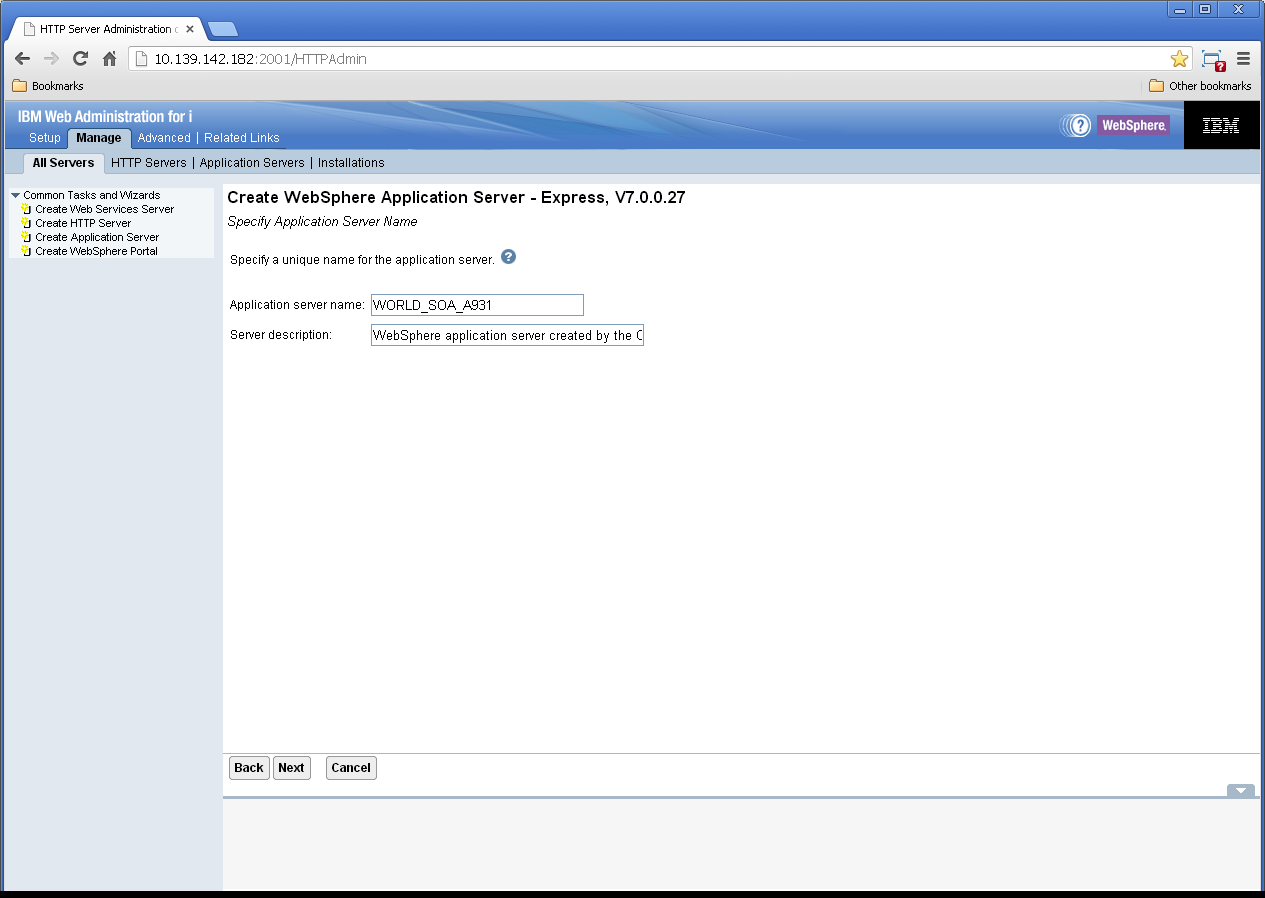Click the Back button
The width and height of the screenshot is (1265, 898).
249,768
